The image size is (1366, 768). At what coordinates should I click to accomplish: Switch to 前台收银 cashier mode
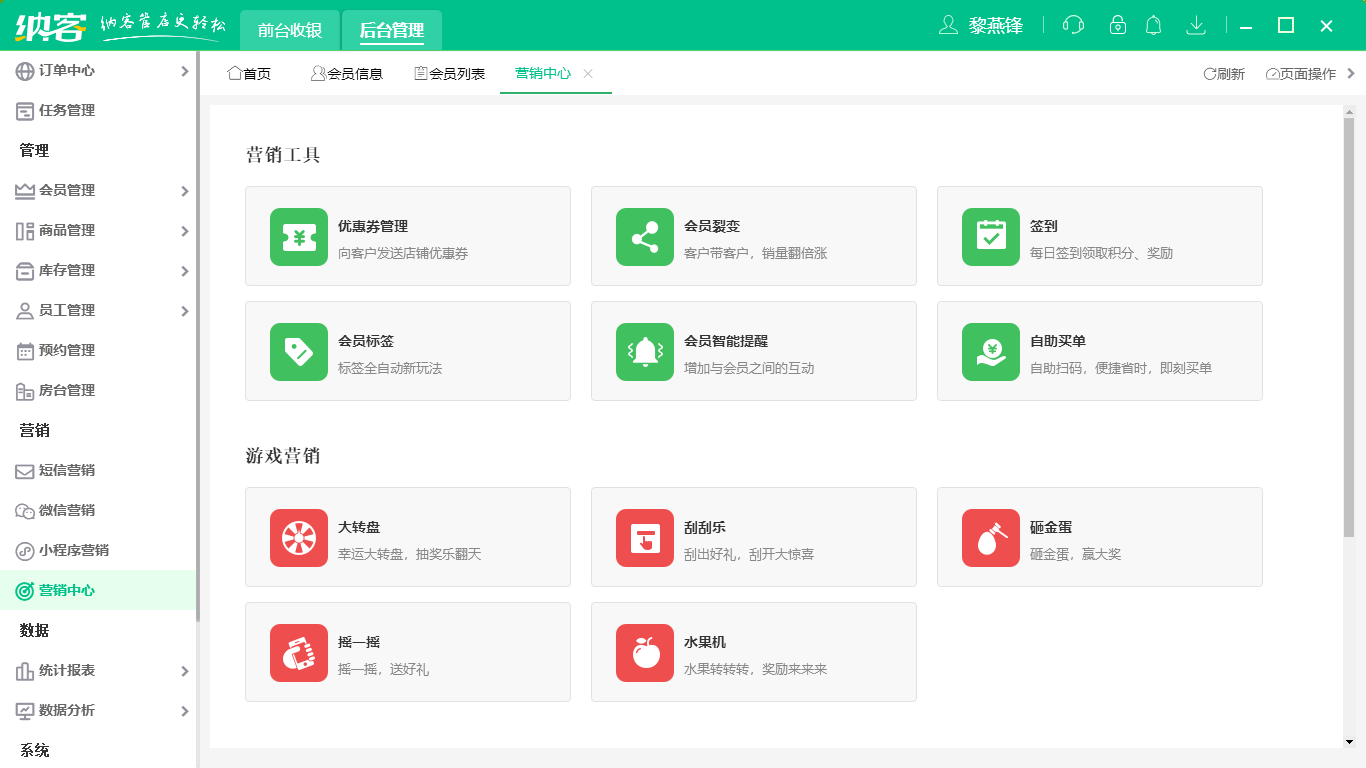coord(287,30)
